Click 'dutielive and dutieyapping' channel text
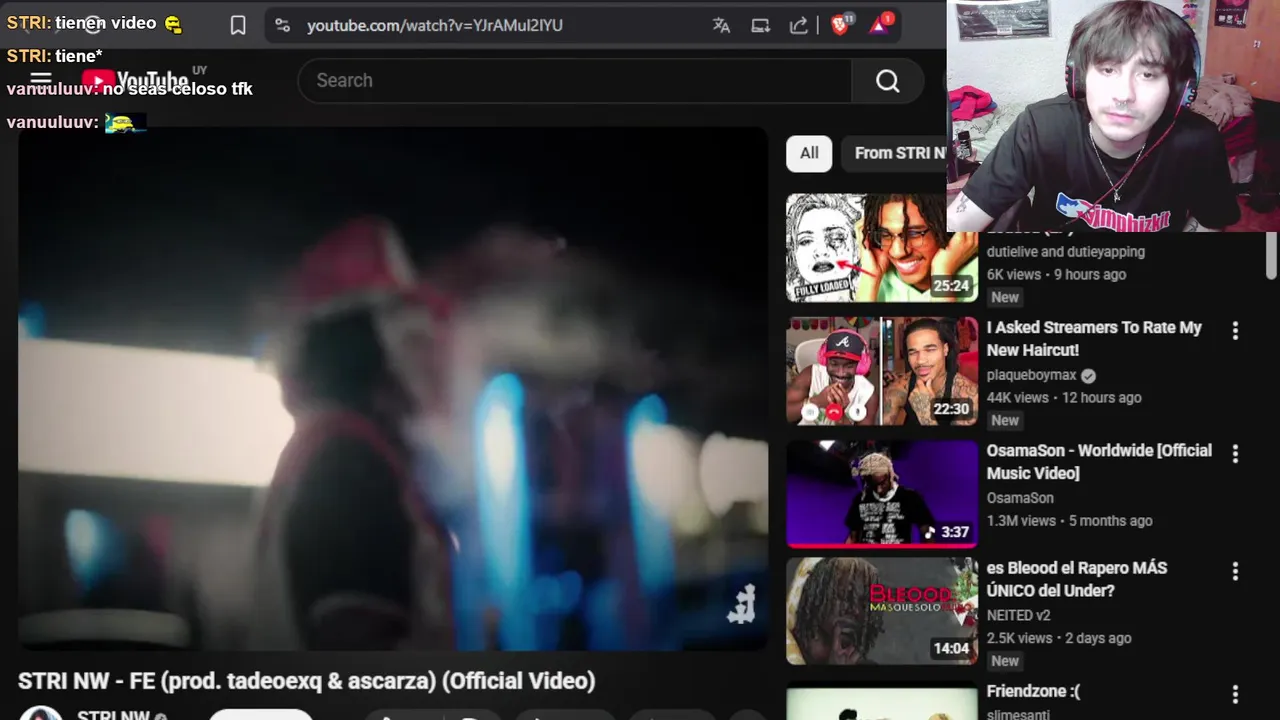The image size is (1280, 720). (1066, 252)
